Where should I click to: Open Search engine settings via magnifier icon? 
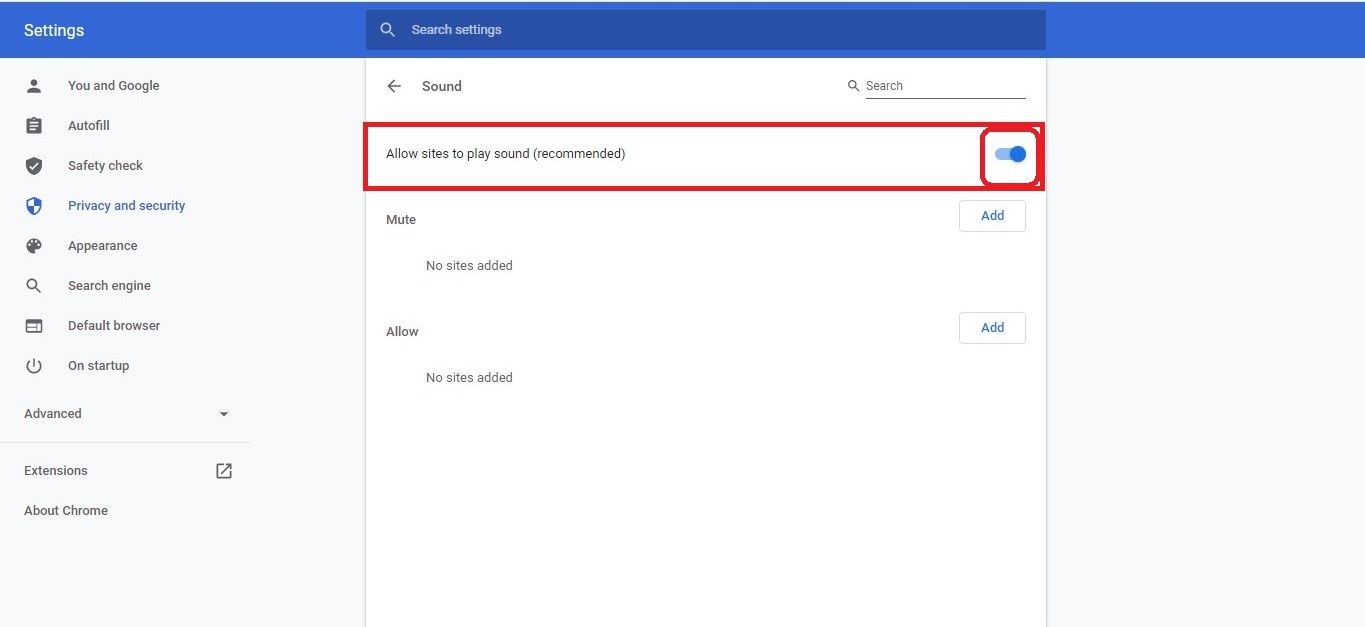(33, 285)
